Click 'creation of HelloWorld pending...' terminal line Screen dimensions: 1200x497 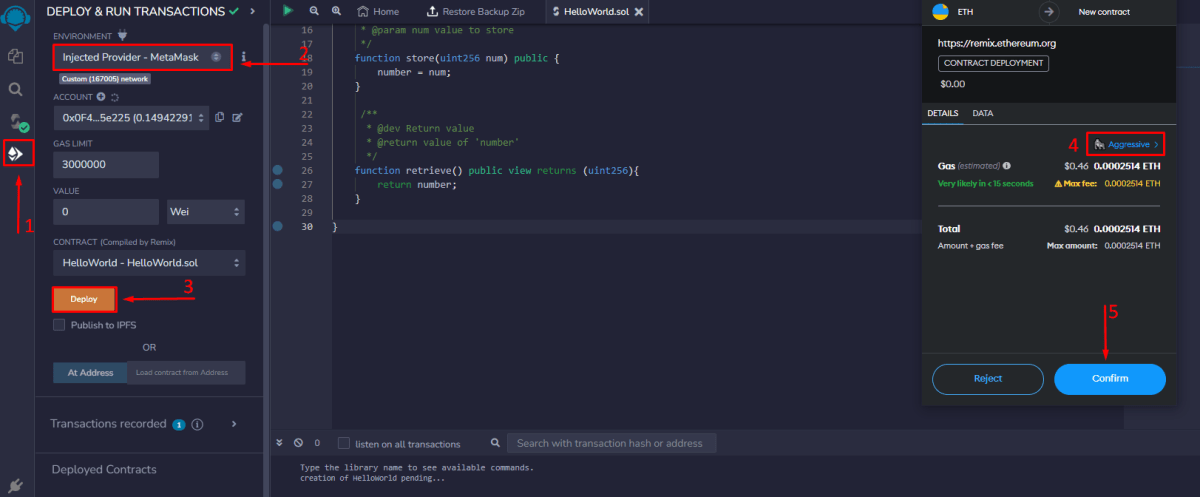tap(373, 478)
